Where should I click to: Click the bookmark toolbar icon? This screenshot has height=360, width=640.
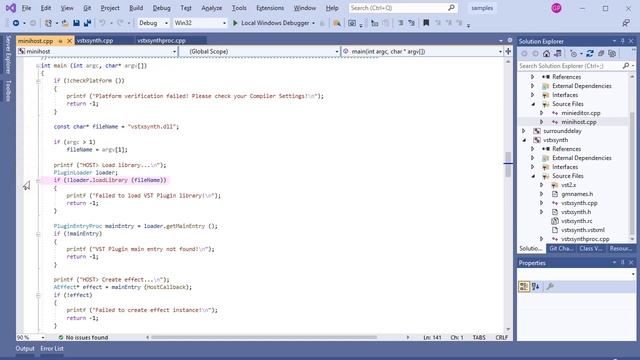pyautogui.click(x=426, y=23)
